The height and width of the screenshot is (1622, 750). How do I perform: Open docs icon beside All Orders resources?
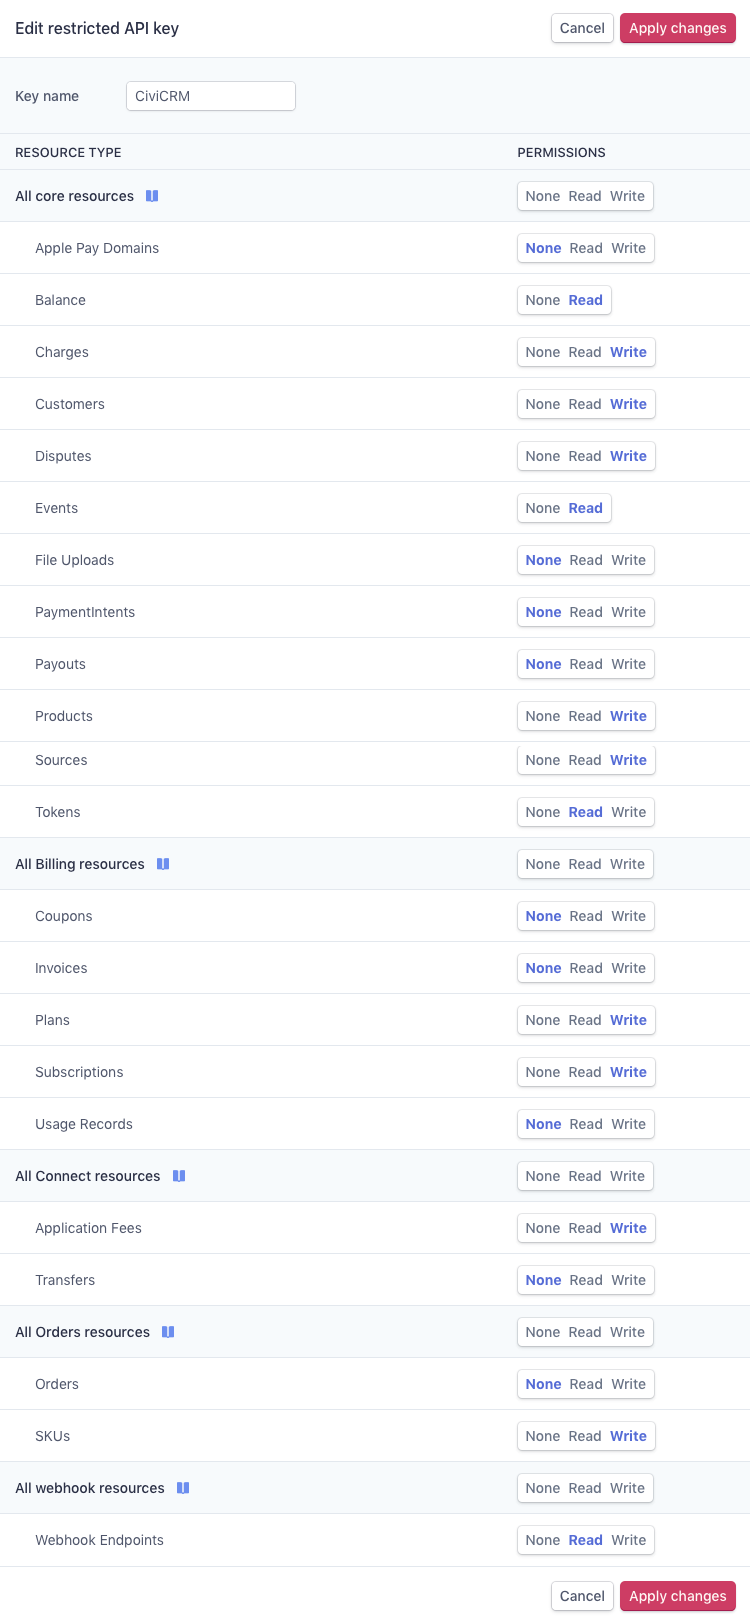pos(168,1332)
